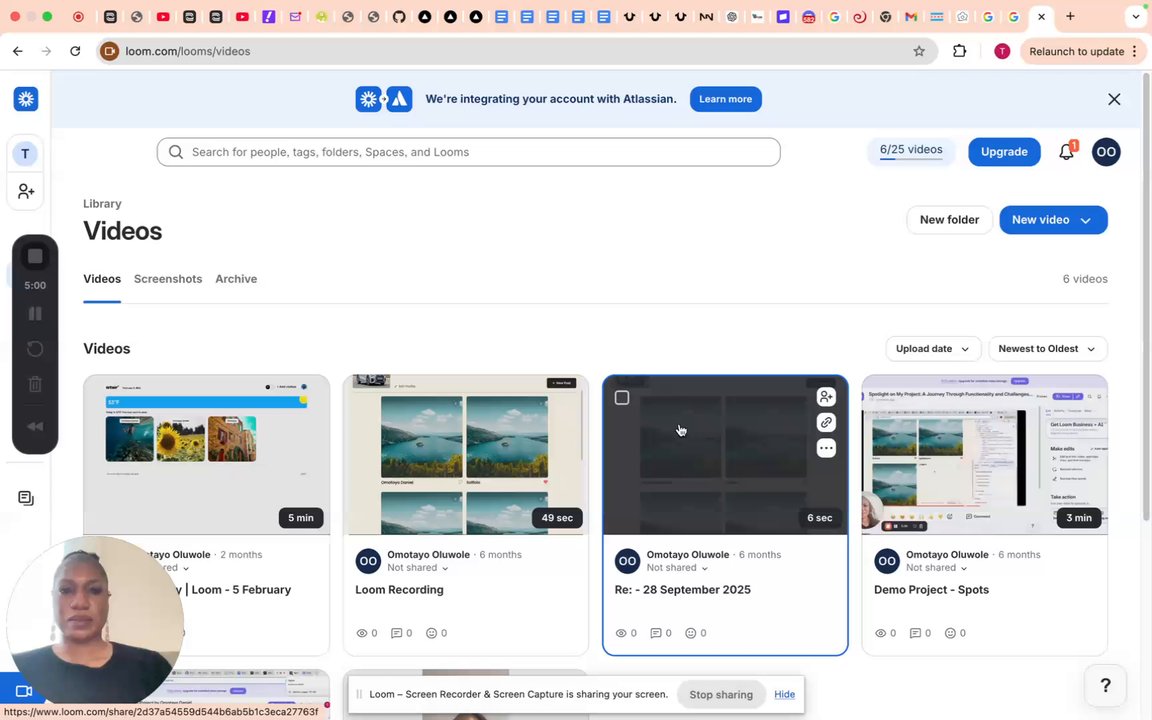
Task: Open the Upload date sort dropdown
Action: click(932, 349)
